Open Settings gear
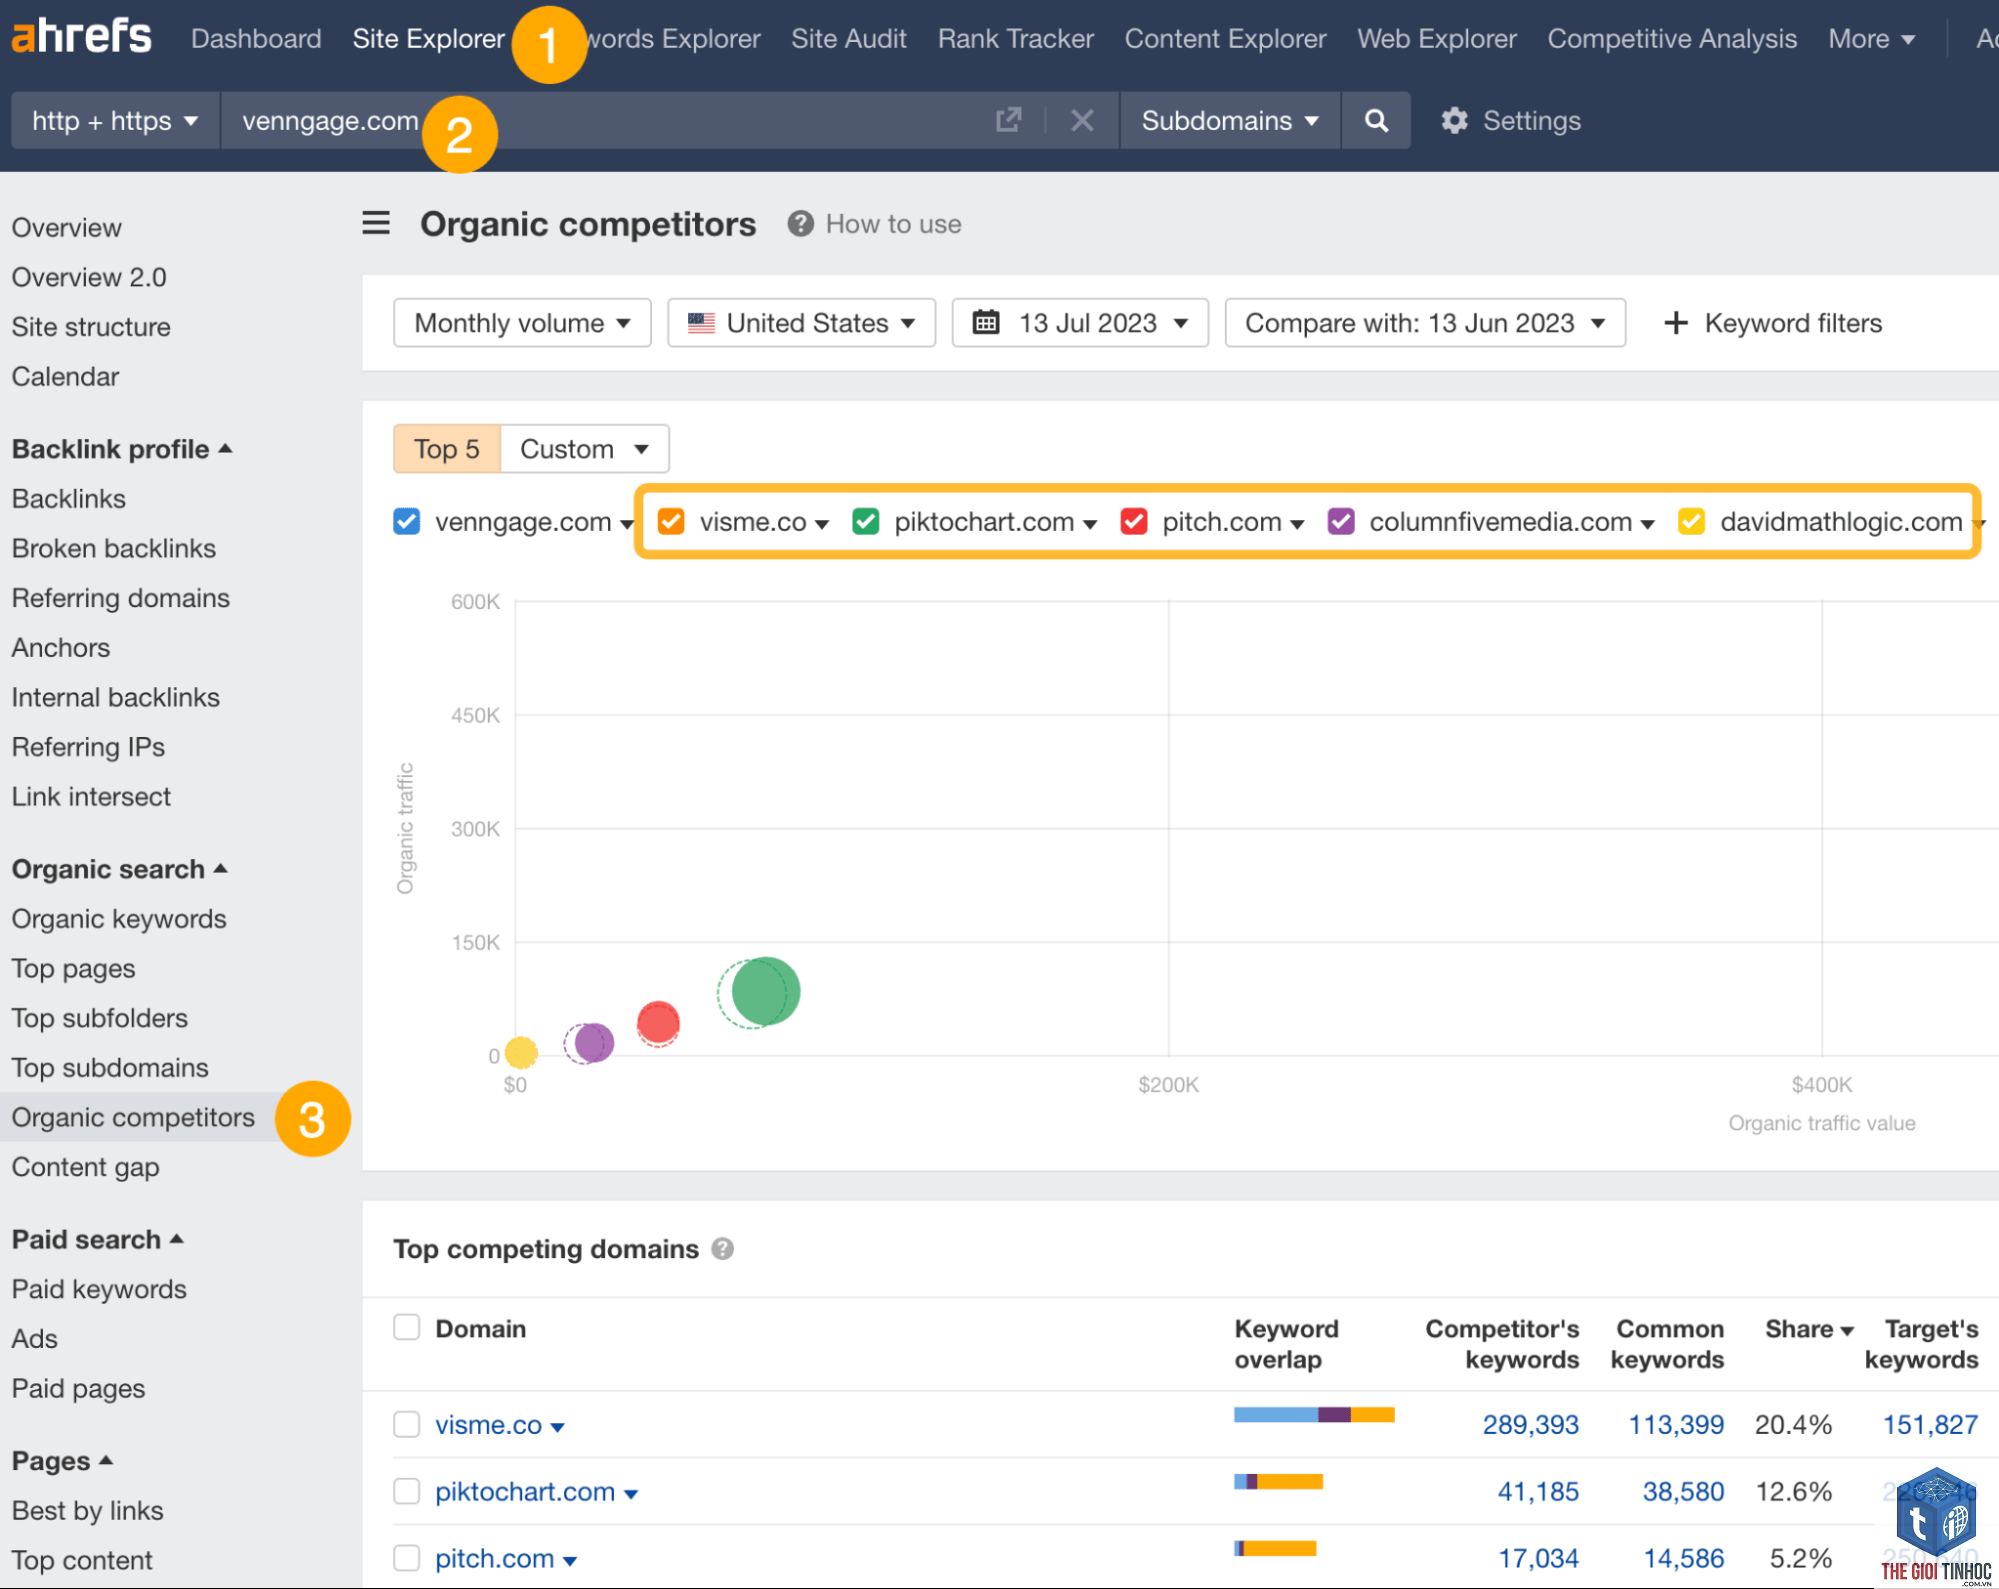 pyautogui.click(x=1454, y=120)
